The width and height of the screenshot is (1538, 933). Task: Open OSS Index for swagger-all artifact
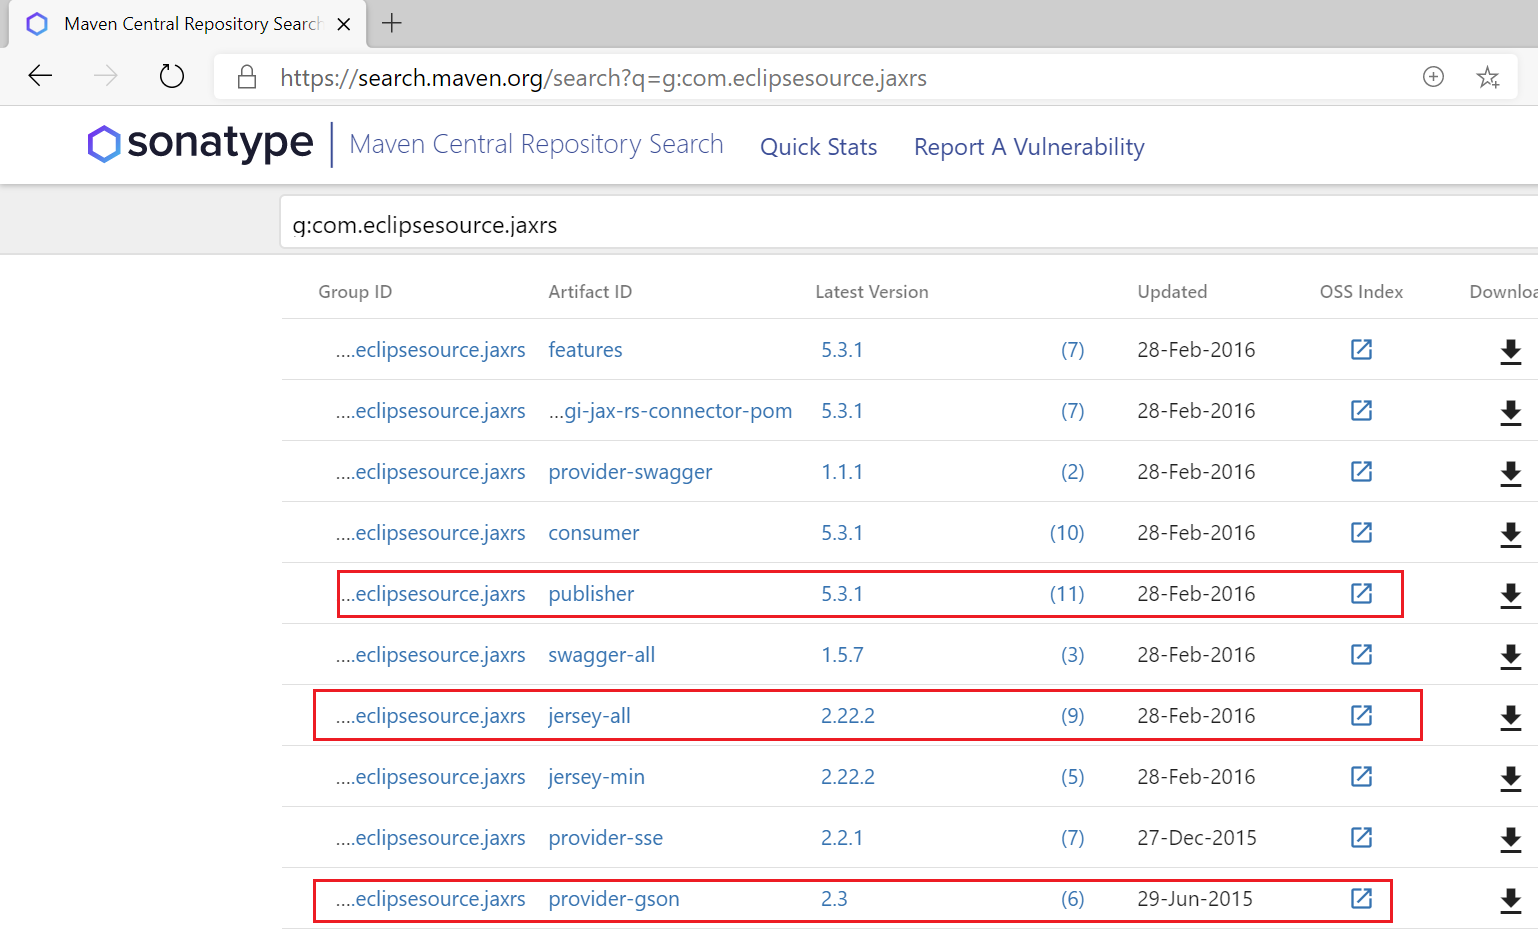coord(1361,654)
